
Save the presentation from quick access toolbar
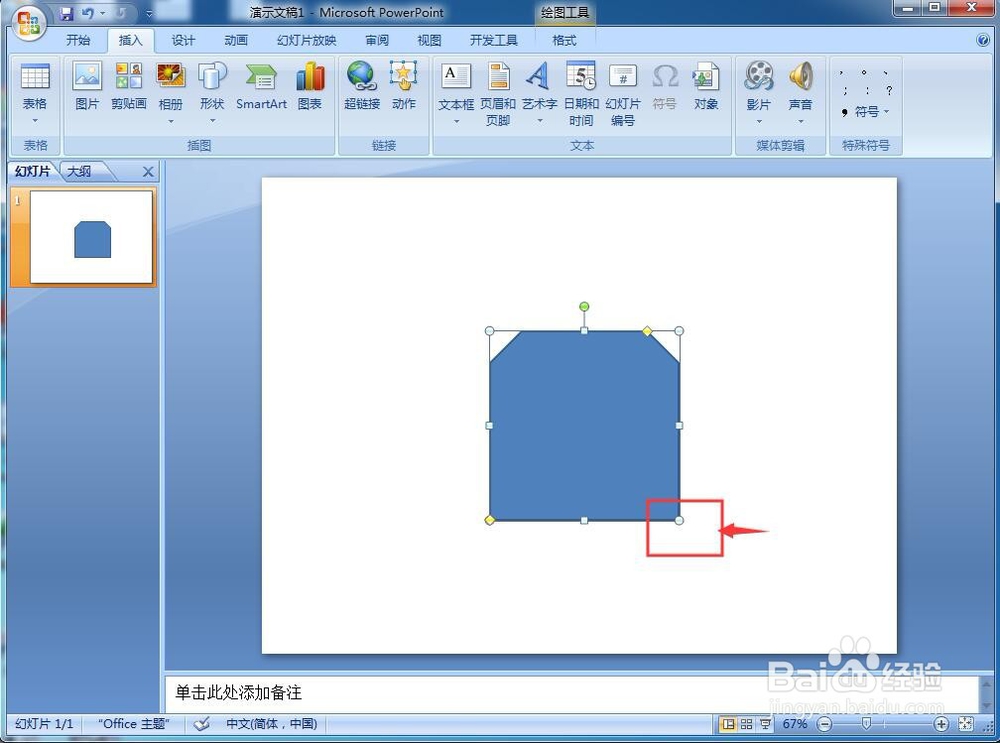tap(66, 13)
